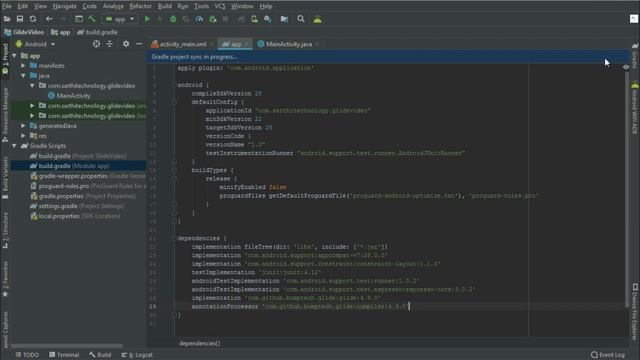Fold the dependencies block in editor gutter
The height and width of the screenshot is (360, 640).
click(174, 238)
